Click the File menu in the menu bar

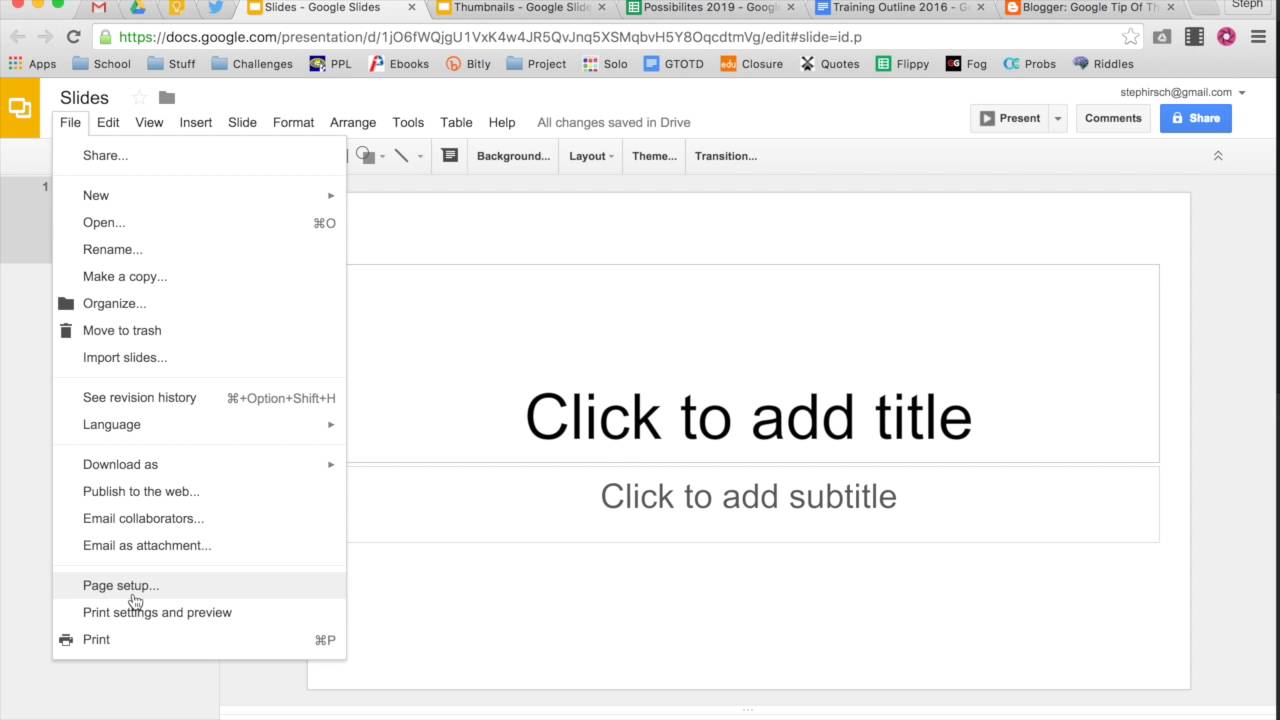pyautogui.click(x=70, y=123)
